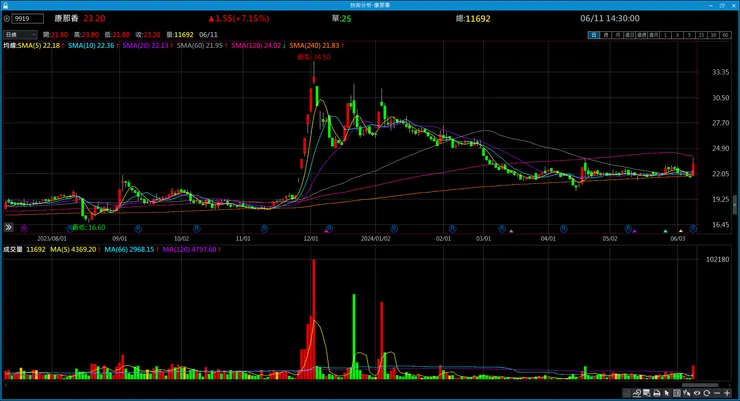Click the volume MA(120) 4797.60 label
The width and height of the screenshot is (740, 401).
click(x=192, y=250)
